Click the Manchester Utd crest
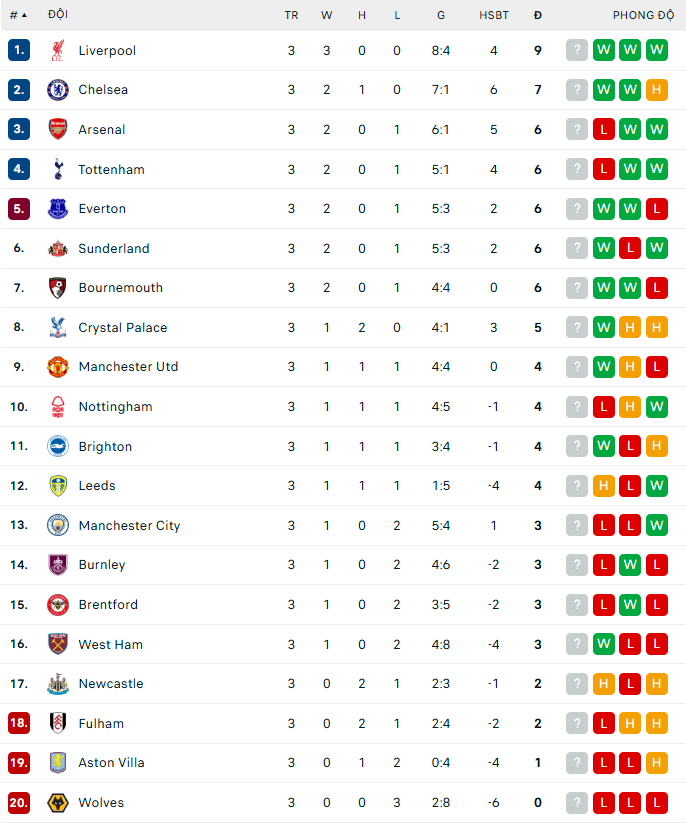Screen dimensions: 686x823 (58, 366)
